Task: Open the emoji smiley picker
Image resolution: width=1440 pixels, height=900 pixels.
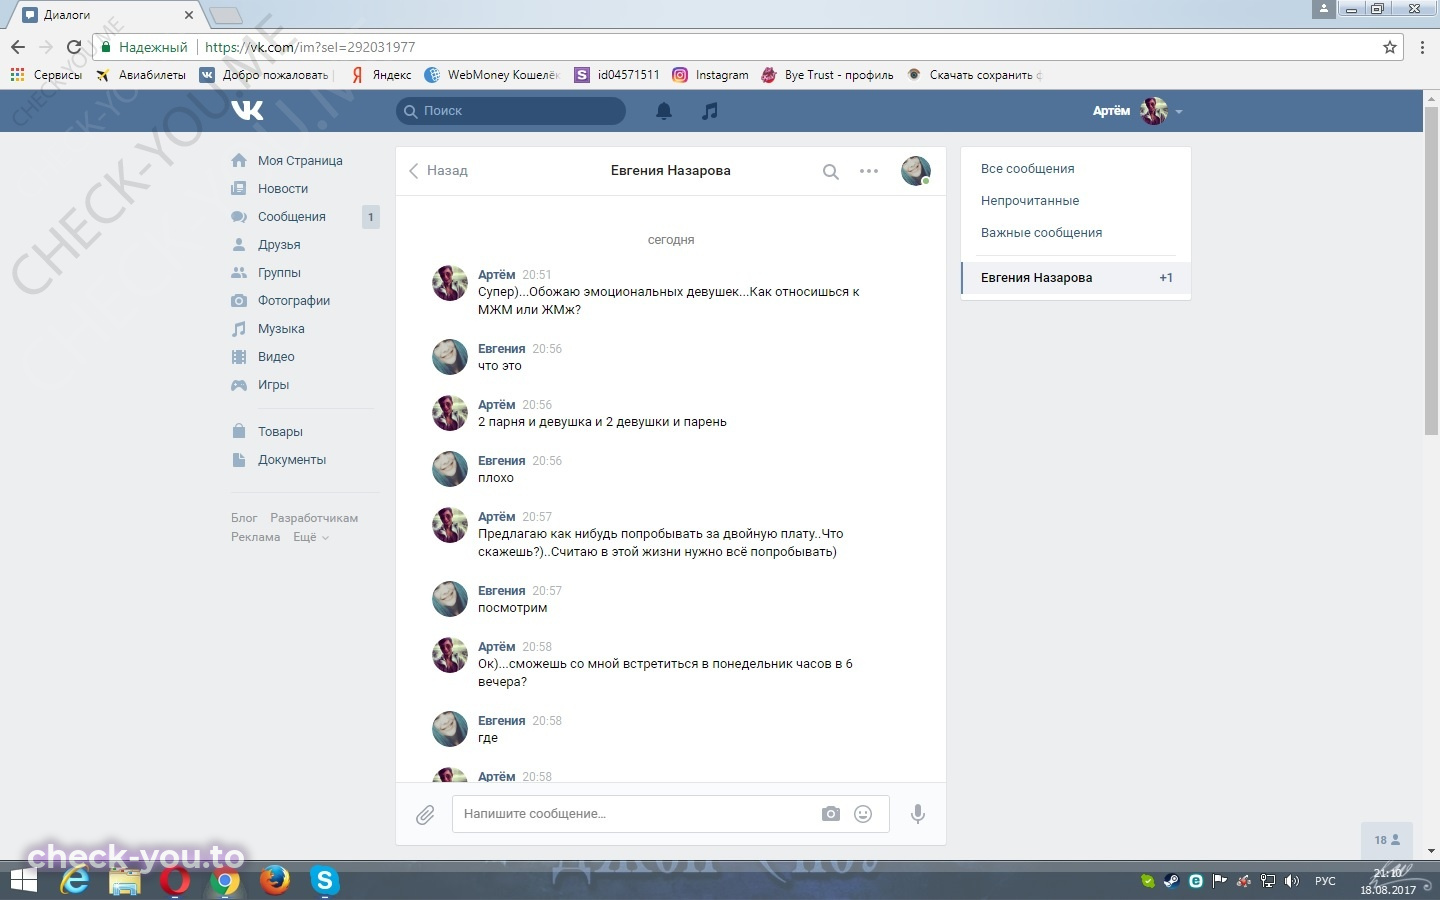Action: pyautogui.click(x=863, y=814)
